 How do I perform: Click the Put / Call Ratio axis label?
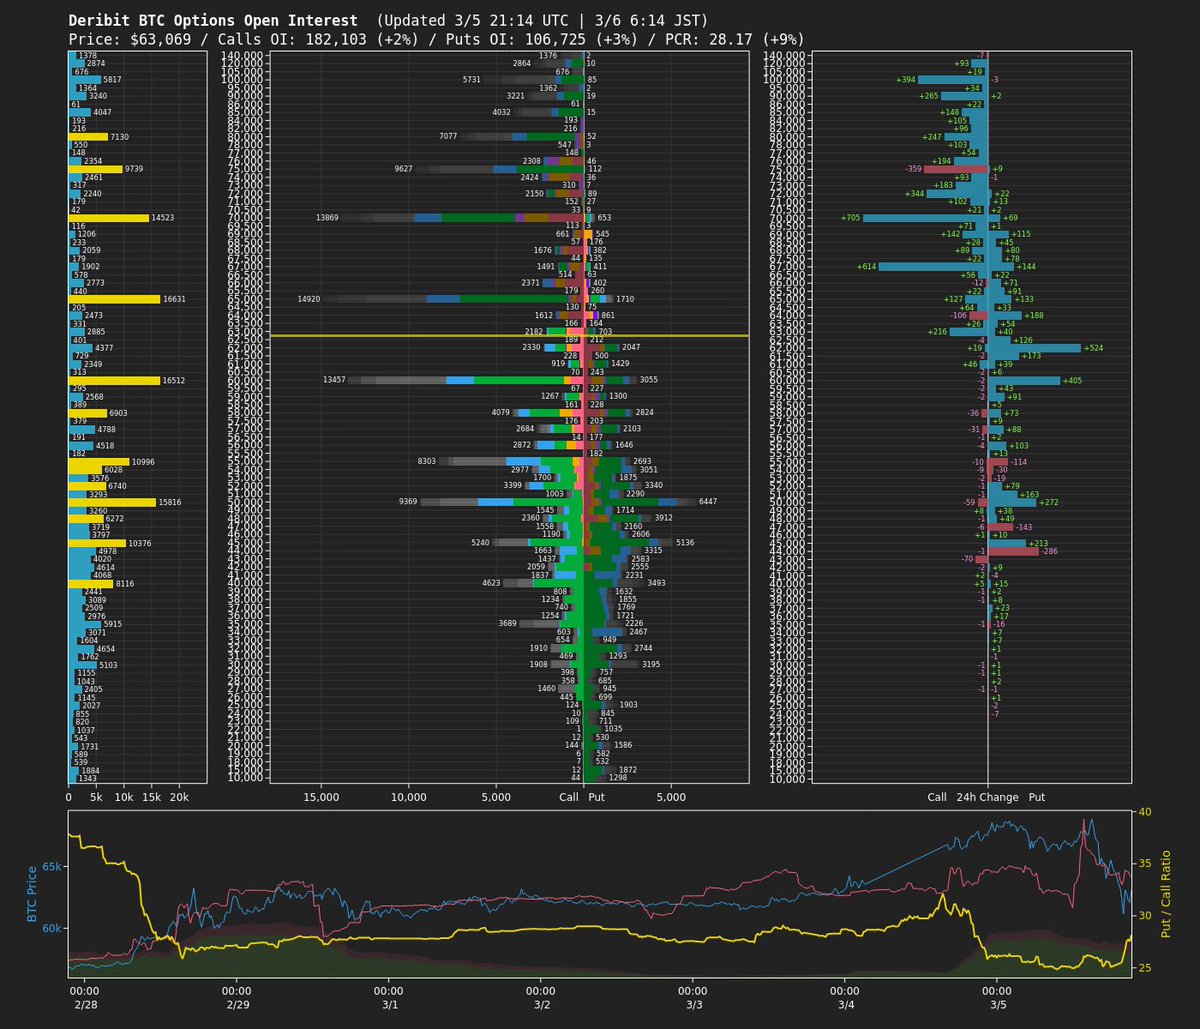1166,894
